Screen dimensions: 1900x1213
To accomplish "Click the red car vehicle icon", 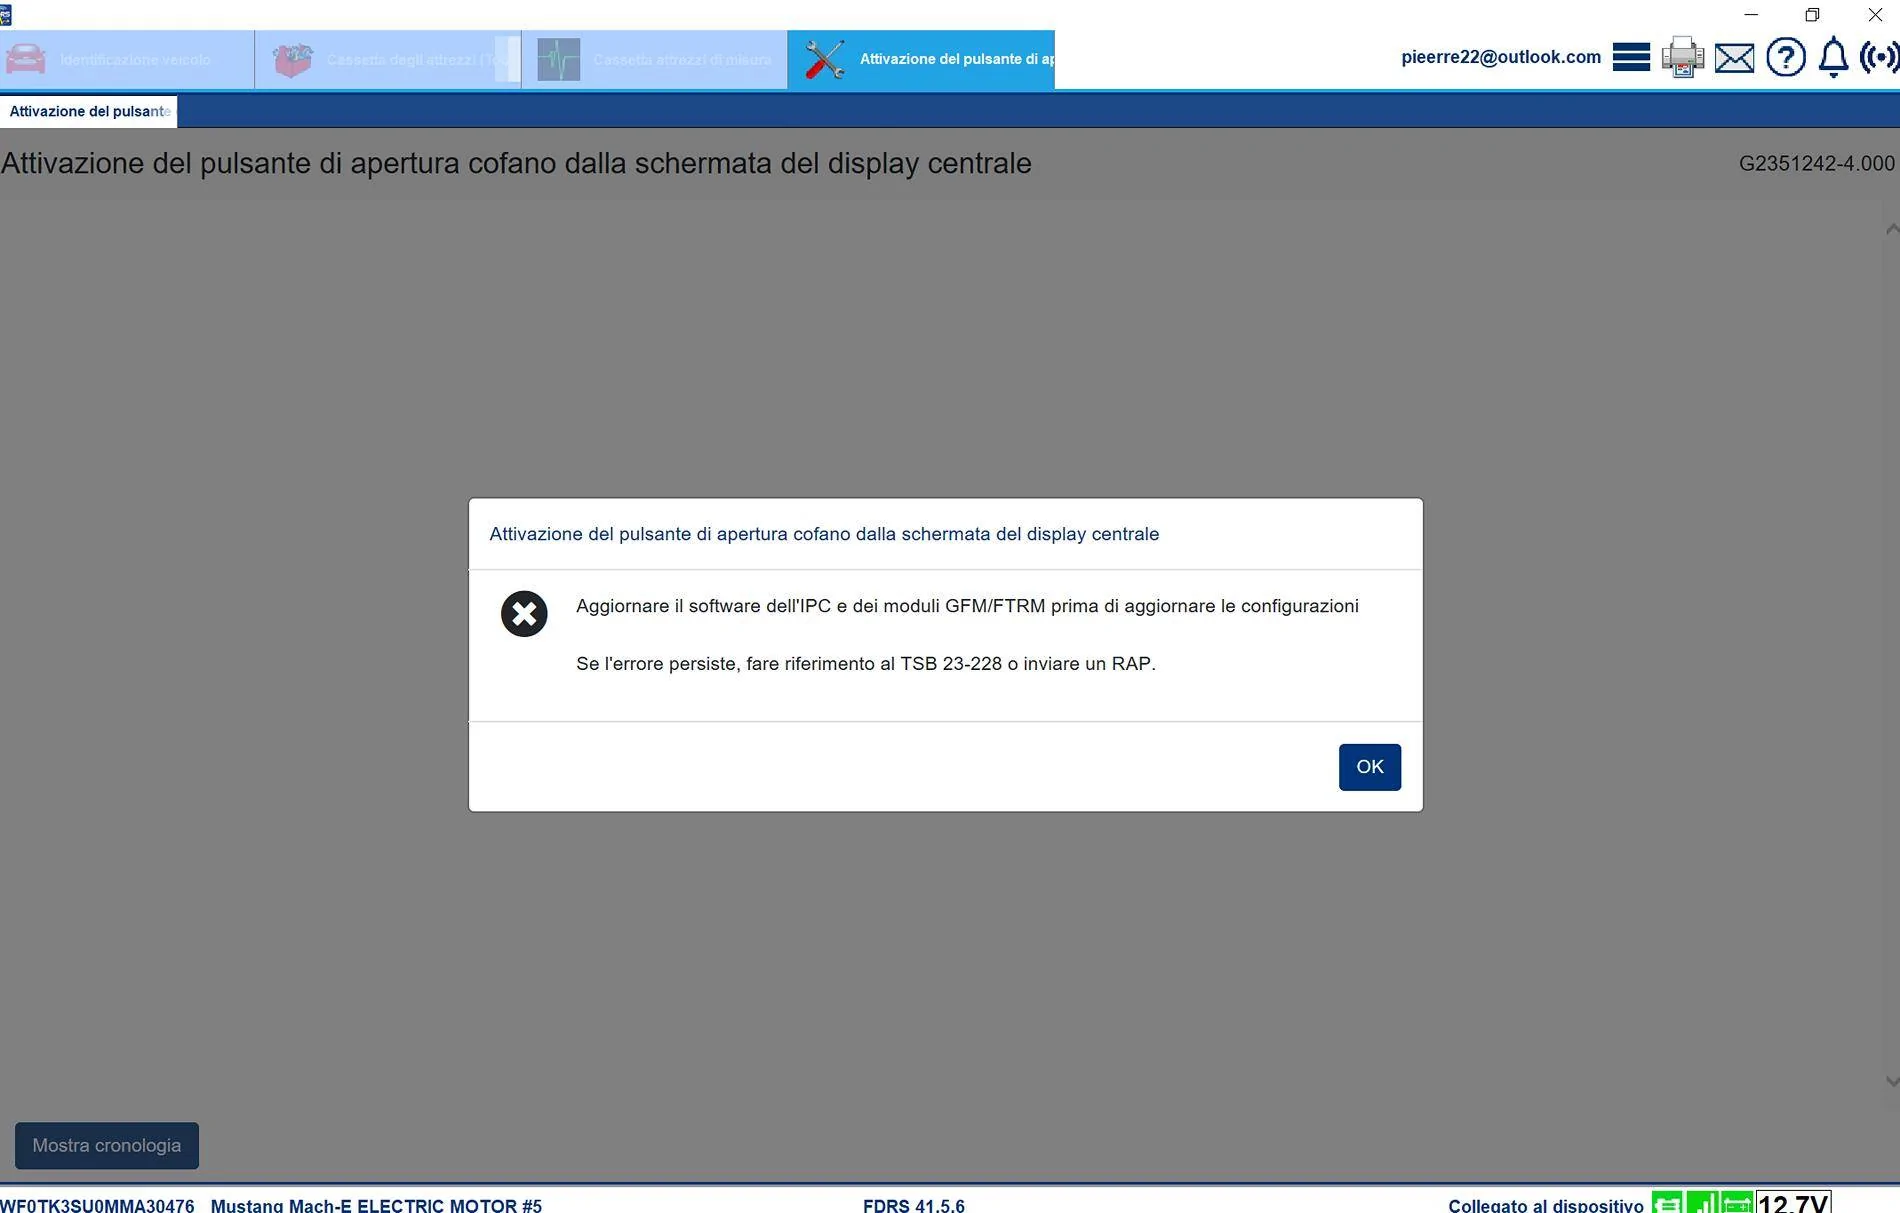I will 26,59.
